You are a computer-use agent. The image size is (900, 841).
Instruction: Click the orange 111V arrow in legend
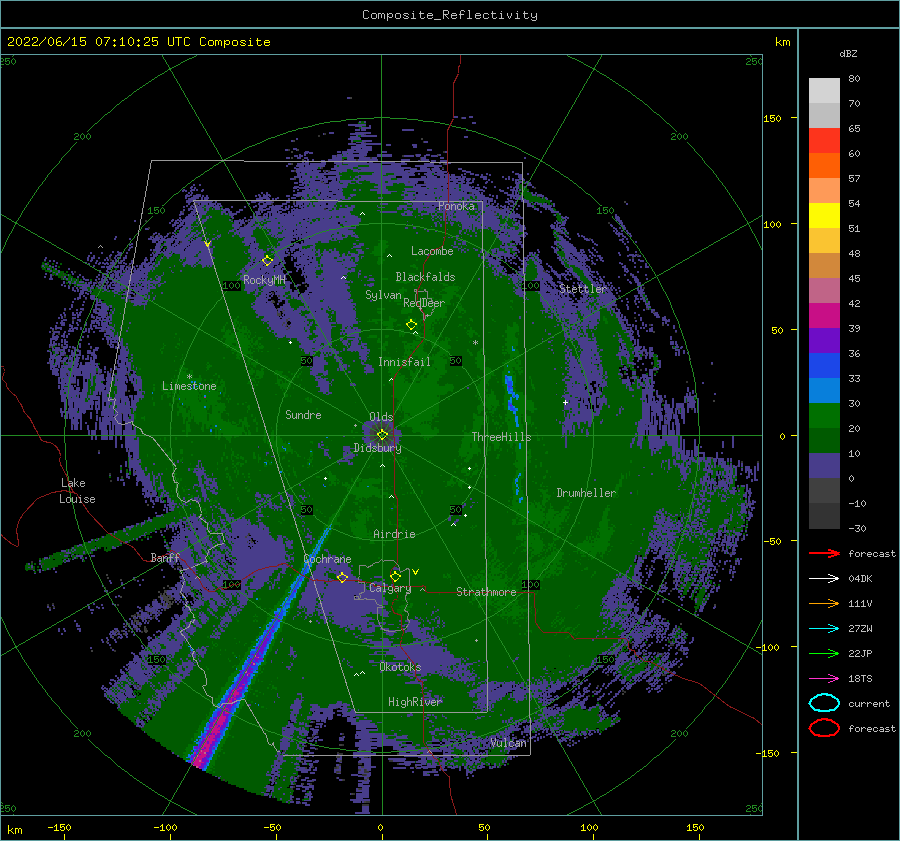coord(824,603)
